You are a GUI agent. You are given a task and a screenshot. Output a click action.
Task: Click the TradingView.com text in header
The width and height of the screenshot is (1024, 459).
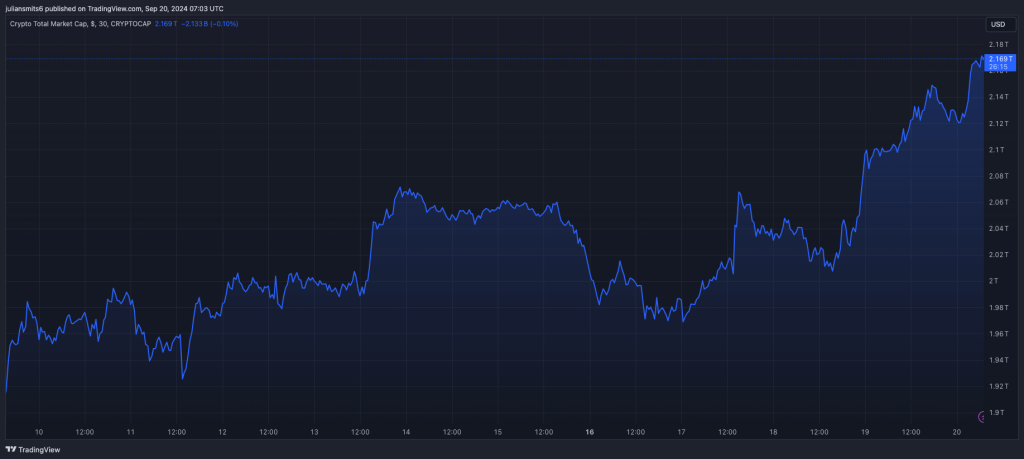pyautogui.click(x=115, y=8)
